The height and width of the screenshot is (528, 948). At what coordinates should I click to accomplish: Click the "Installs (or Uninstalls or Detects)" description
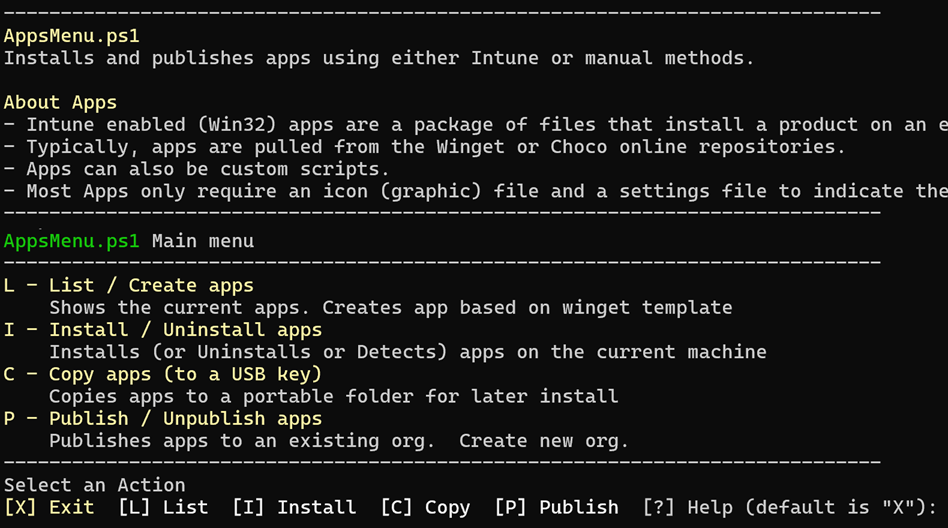(407, 352)
